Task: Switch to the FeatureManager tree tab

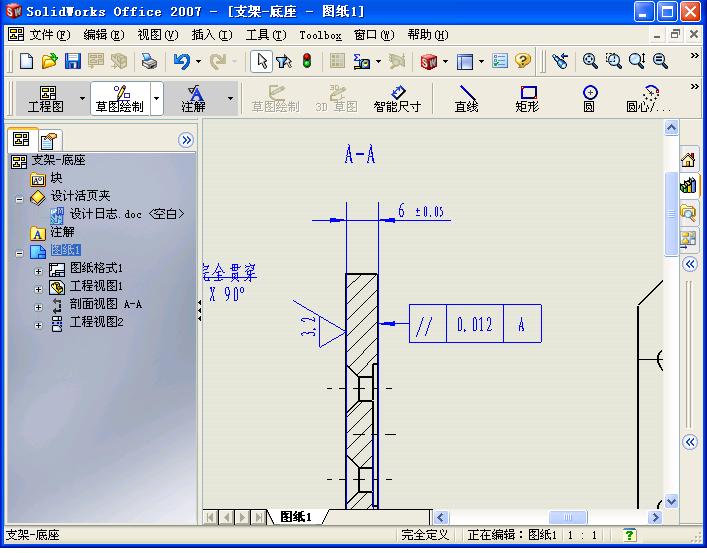Action: point(22,139)
